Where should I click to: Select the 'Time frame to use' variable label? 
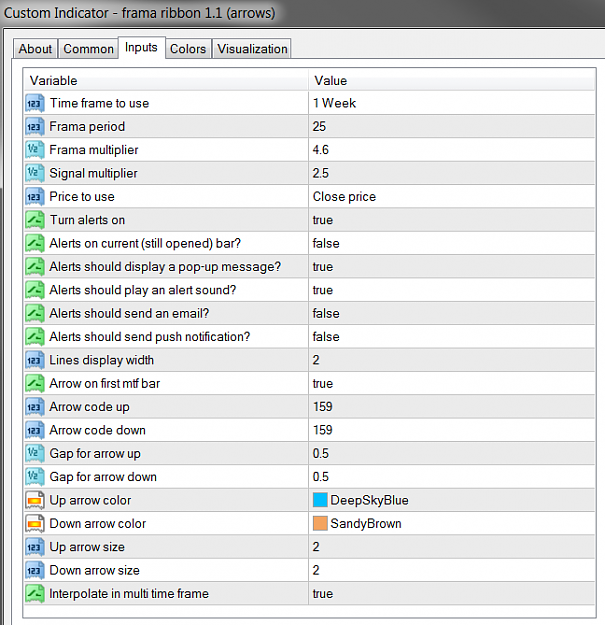click(99, 103)
